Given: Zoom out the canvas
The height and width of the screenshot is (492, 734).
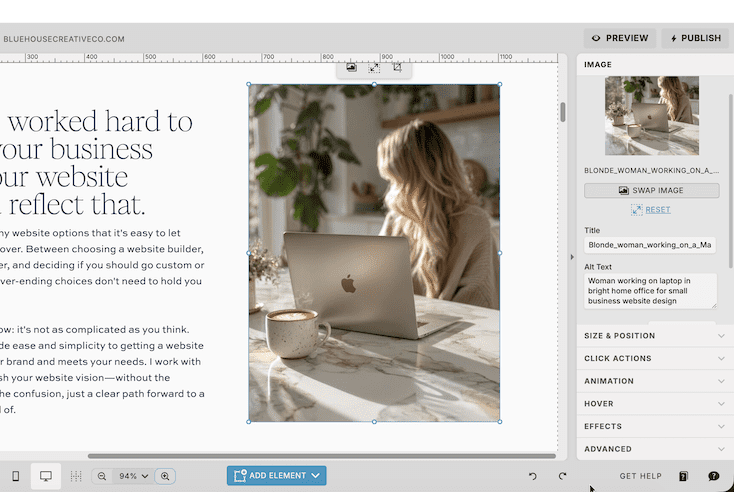Looking at the screenshot, I should (x=102, y=476).
